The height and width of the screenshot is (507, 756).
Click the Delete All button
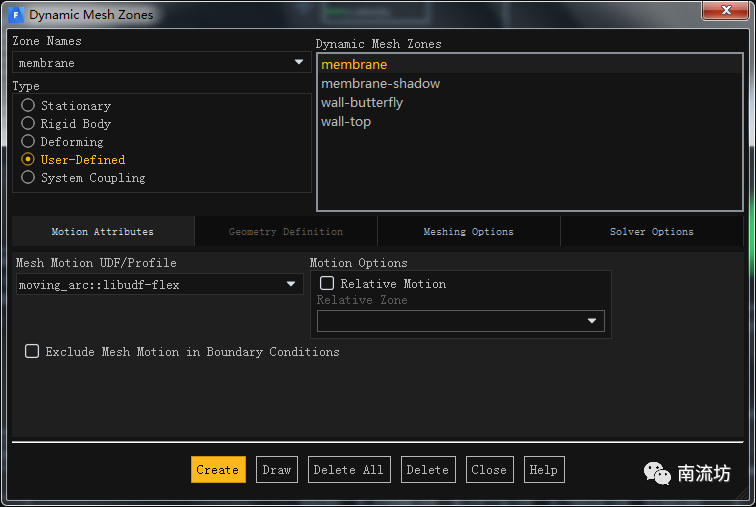348,470
